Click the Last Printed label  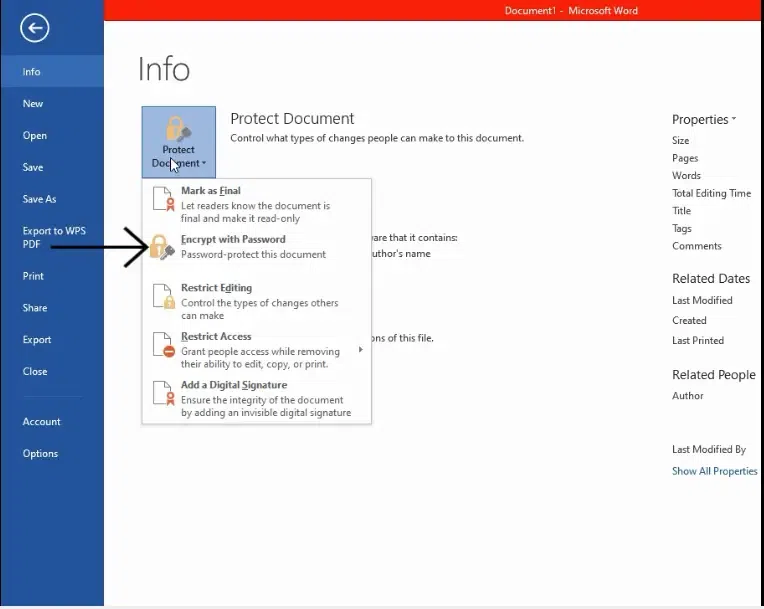click(698, 341)
